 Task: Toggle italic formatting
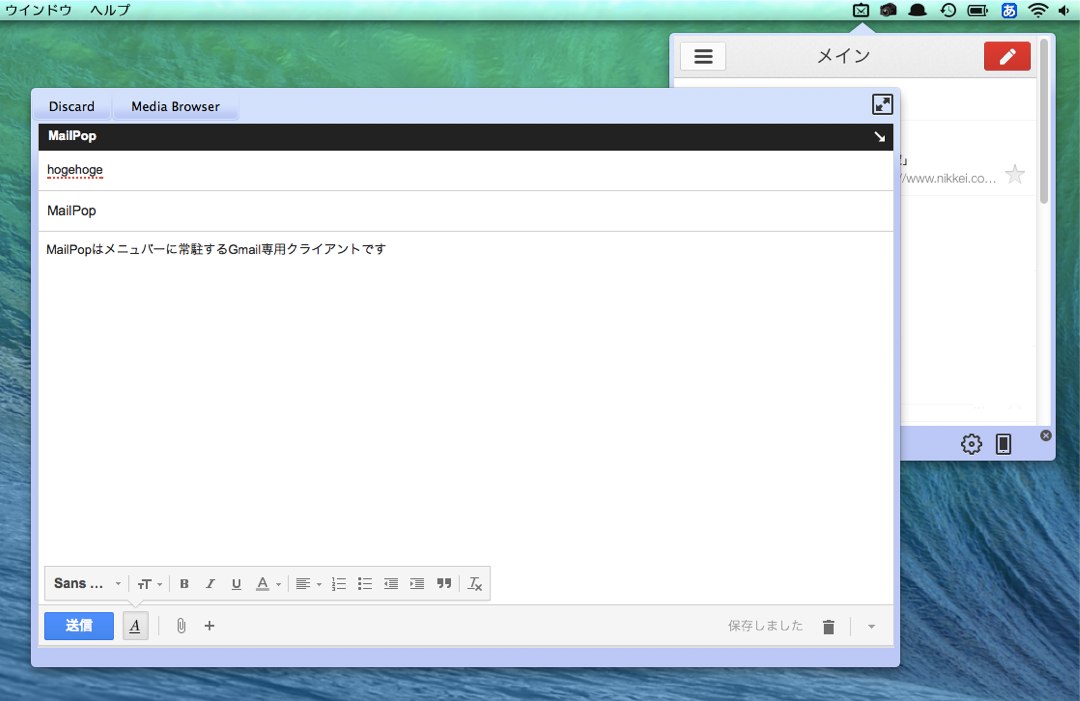click(x=210, y=584)
